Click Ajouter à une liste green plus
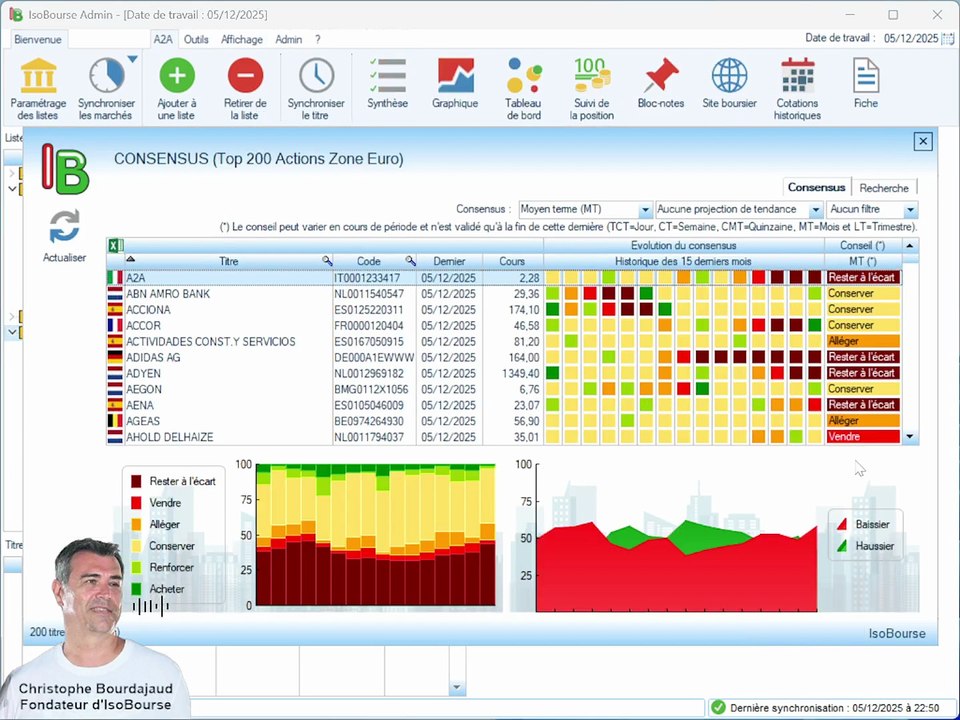 tap(176, 76)
